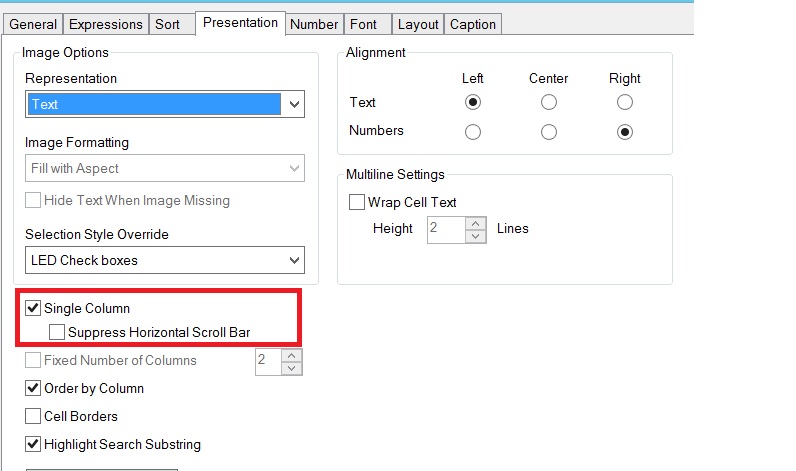Switch to the General tab
This screenshot has width=796, height=471.
coord(33,24)
